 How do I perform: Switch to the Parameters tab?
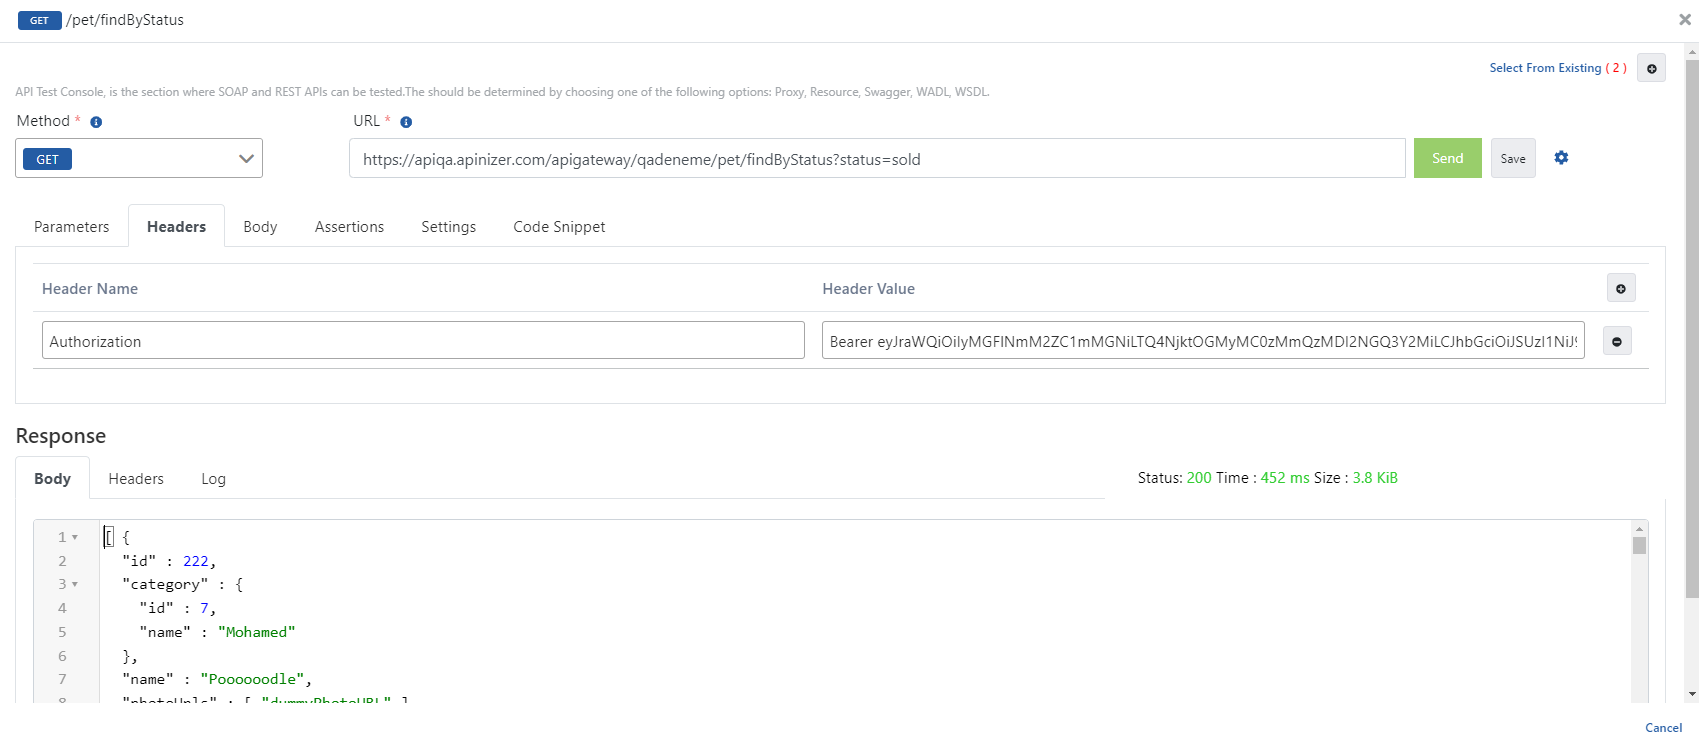pos(71,227)
